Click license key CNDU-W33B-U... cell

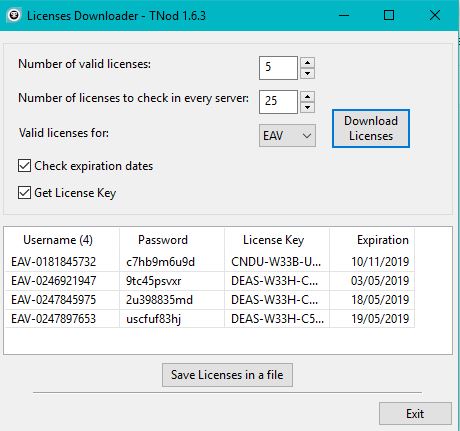[276, 262]
